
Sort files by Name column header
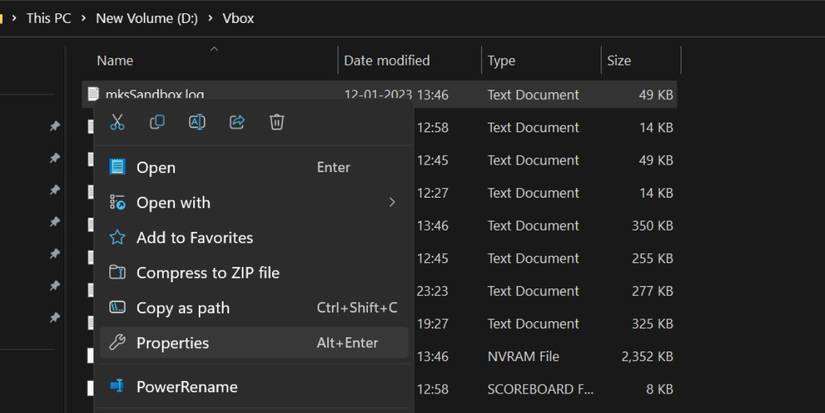(115, 61)
